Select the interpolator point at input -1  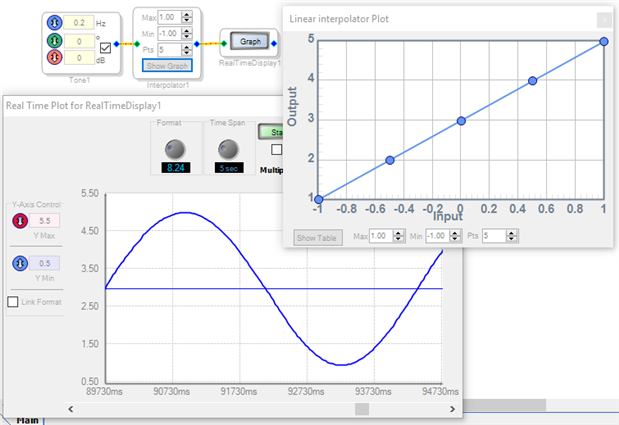pyautogui.click(x=319, y=200)
